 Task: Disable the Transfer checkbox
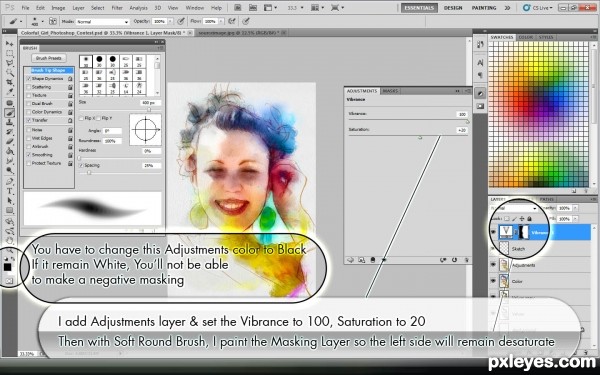(x=28, y=120)
